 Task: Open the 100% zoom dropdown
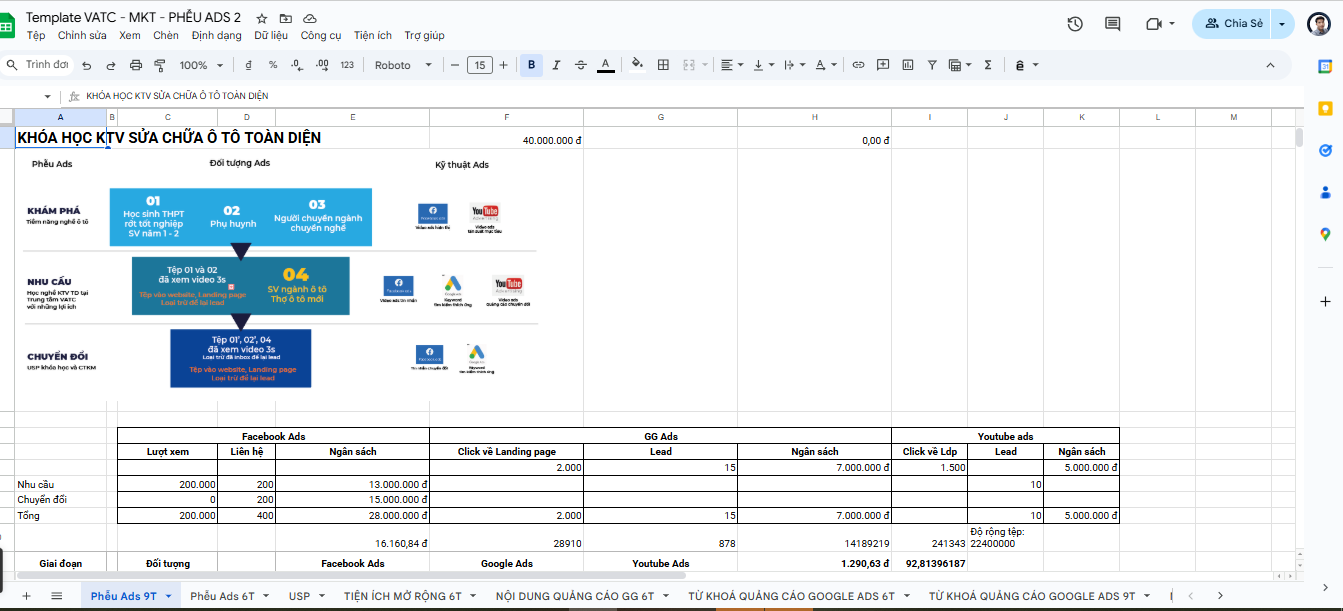pos(201,65)
